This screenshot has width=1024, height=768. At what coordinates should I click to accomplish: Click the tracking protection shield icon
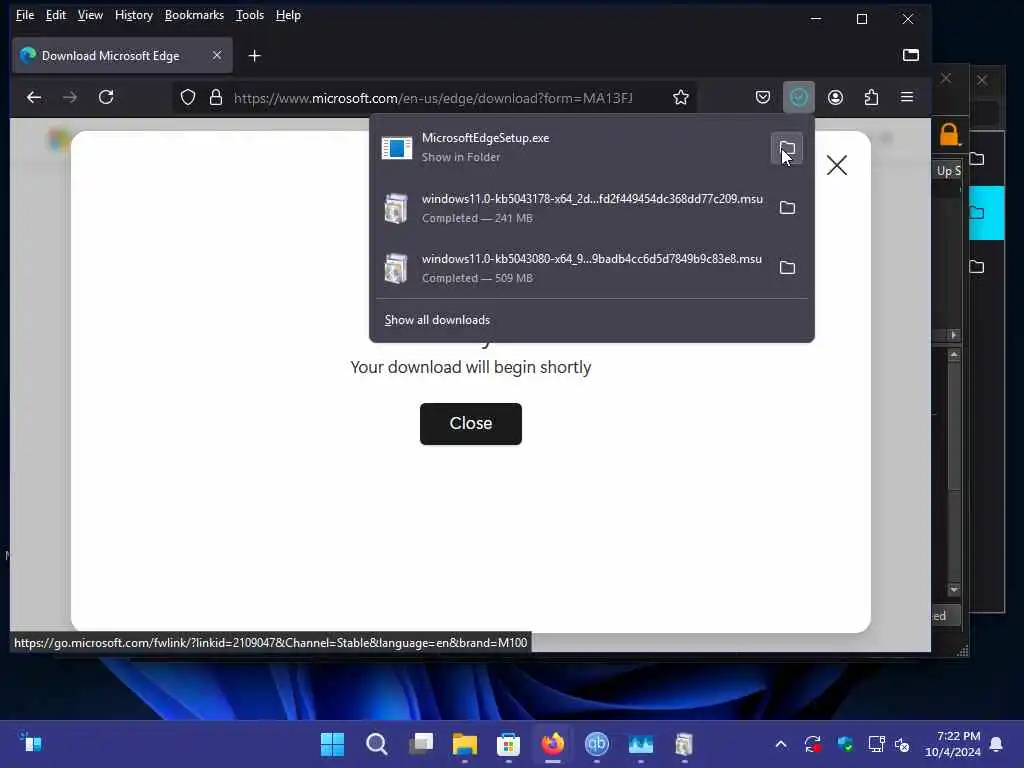[188, 98]
